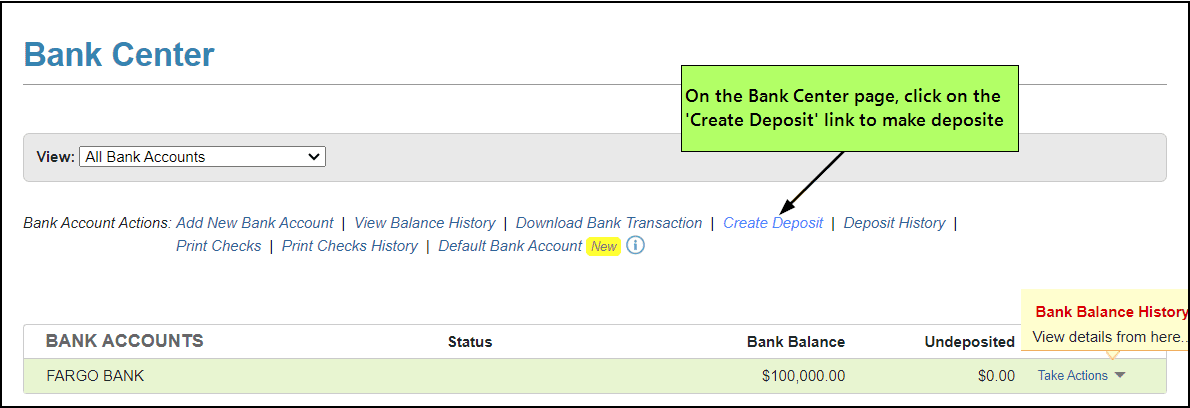Open the Print Checks link
This screenshot has width=1190, height=408.
coord(218,246)
